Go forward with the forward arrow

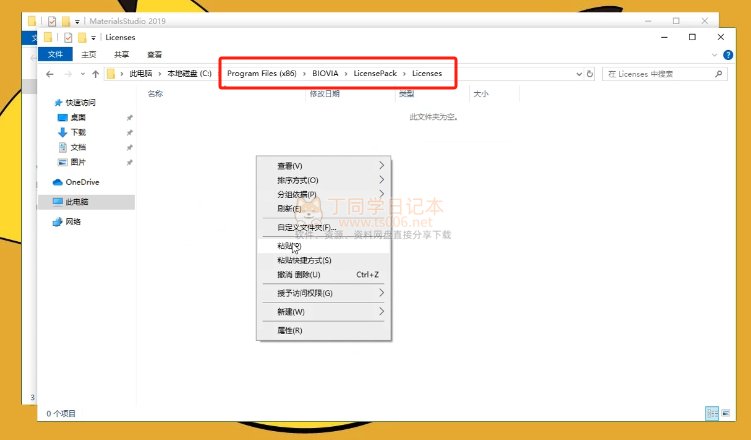tap(68, 74)
